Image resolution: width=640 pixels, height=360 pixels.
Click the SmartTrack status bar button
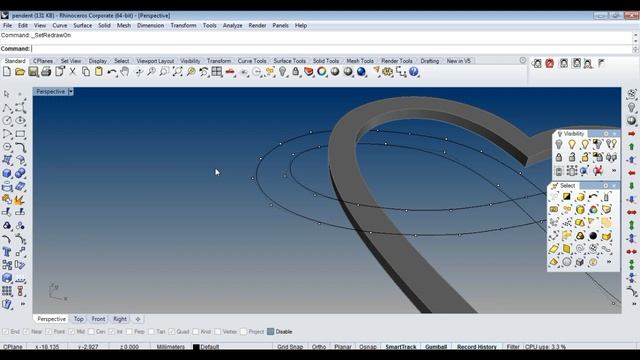(x=401, y=347)
